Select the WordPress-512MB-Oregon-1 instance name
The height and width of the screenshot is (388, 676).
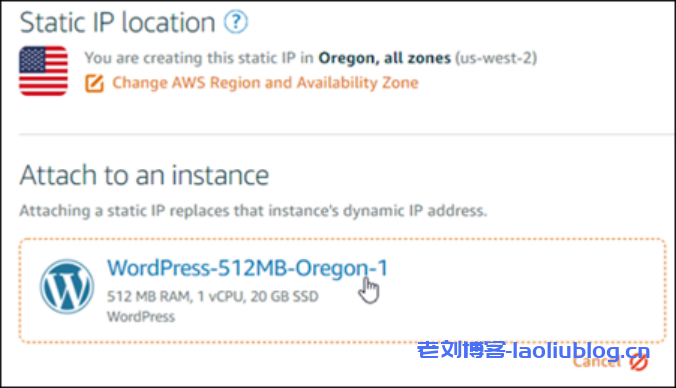tap(247, 268)
